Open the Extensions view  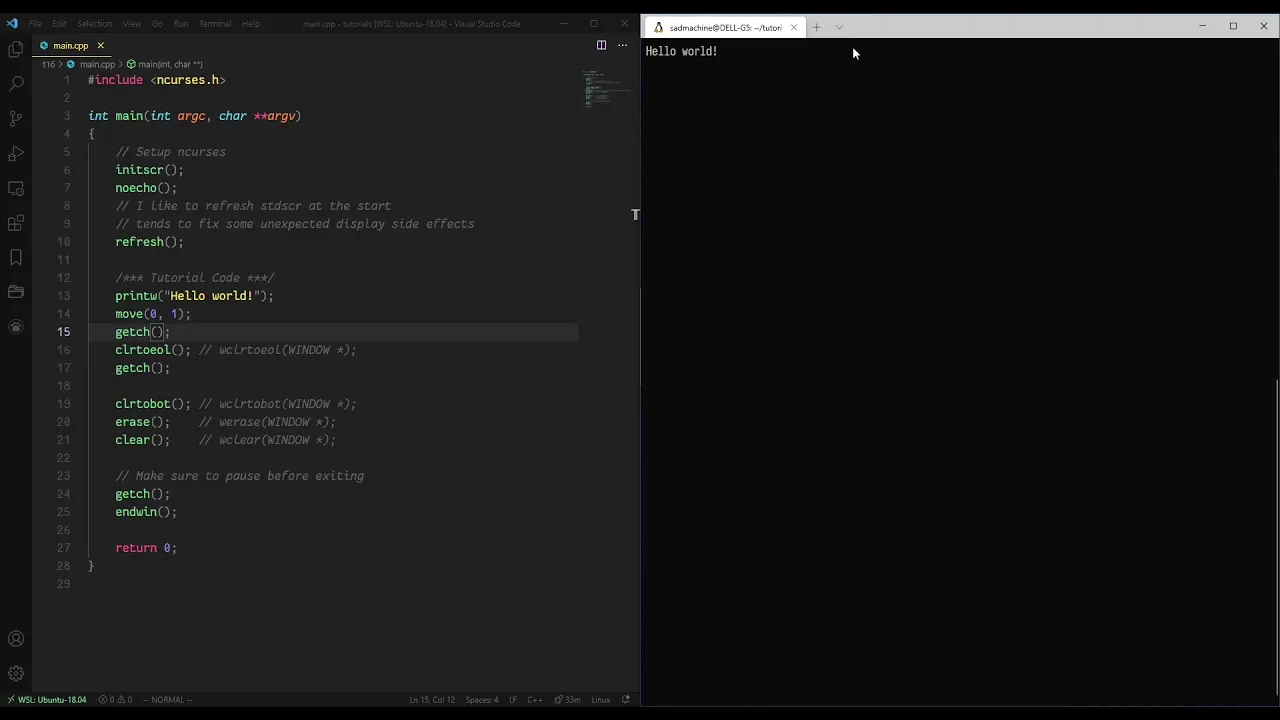point(16,223)
